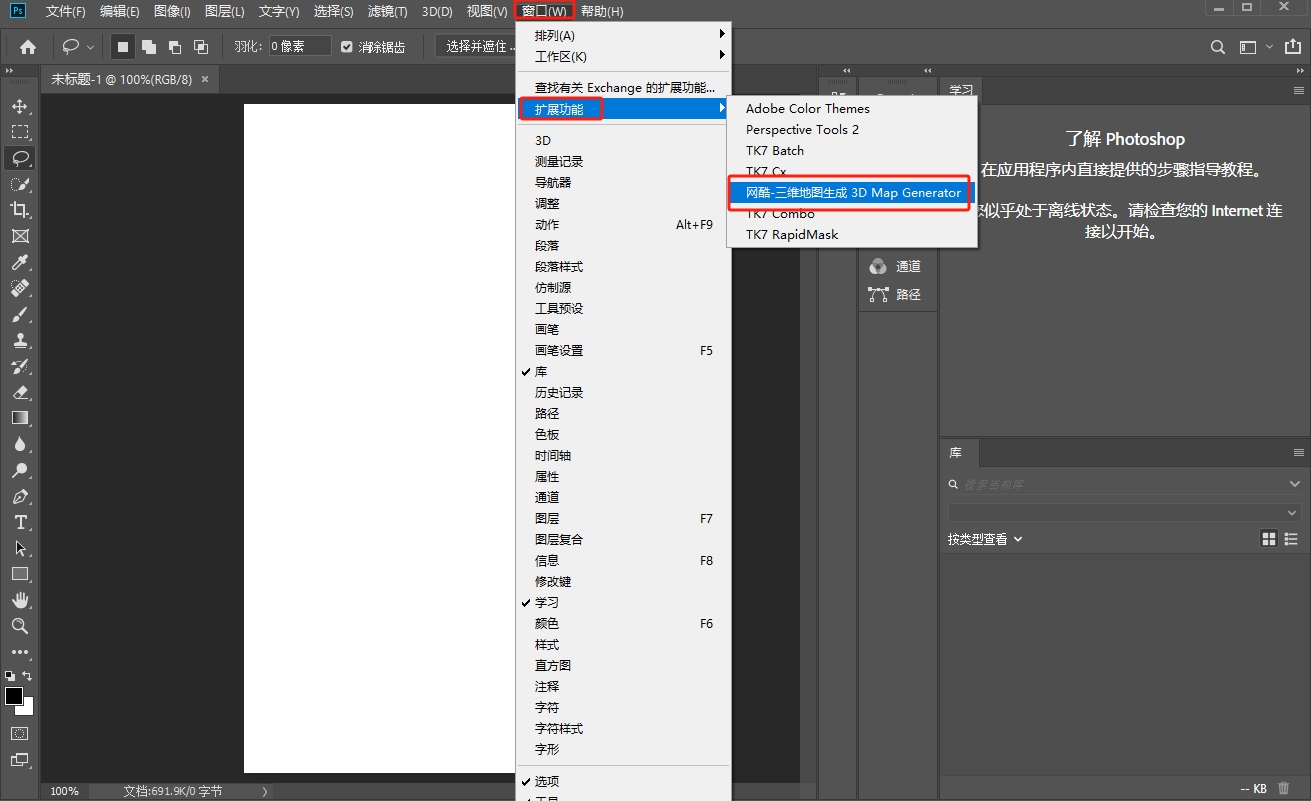The width and height of the screenshot is (1311, 801).
Task: Expand the 工作区(K) submenu
Action: [624, 56]
